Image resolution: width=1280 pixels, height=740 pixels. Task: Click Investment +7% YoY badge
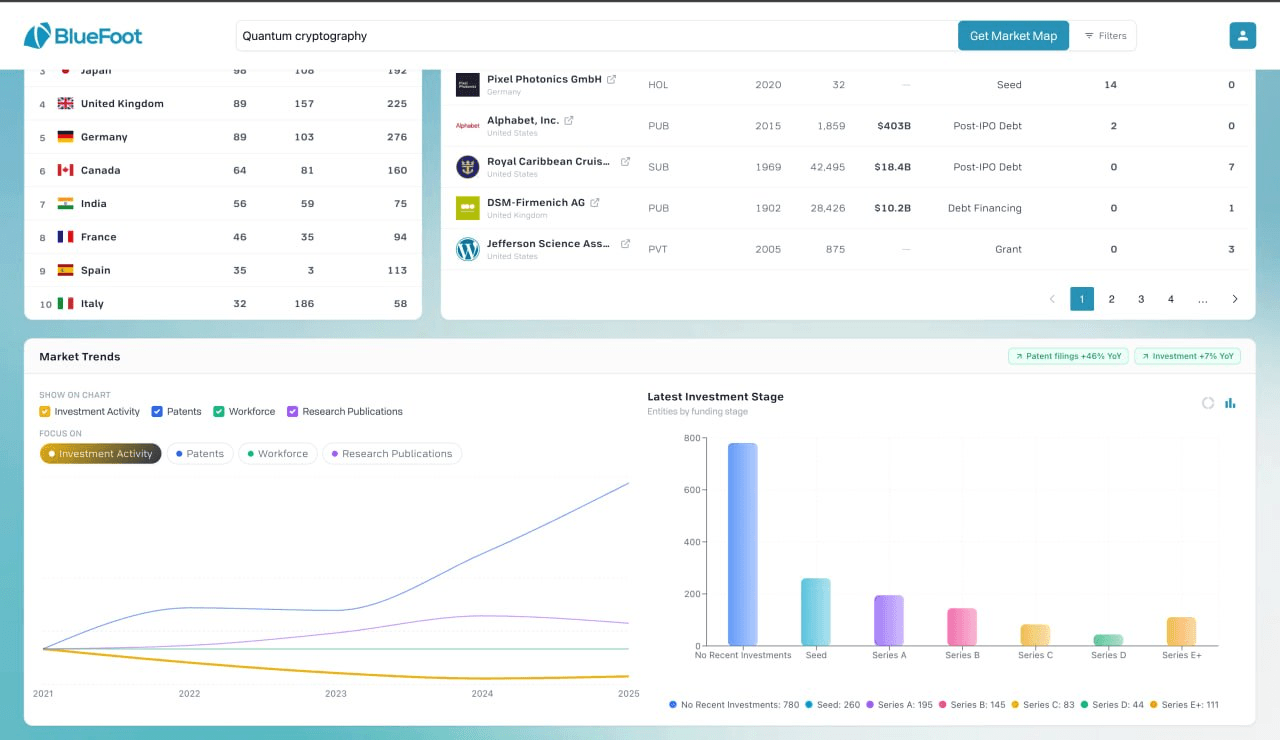[1187, 356]
